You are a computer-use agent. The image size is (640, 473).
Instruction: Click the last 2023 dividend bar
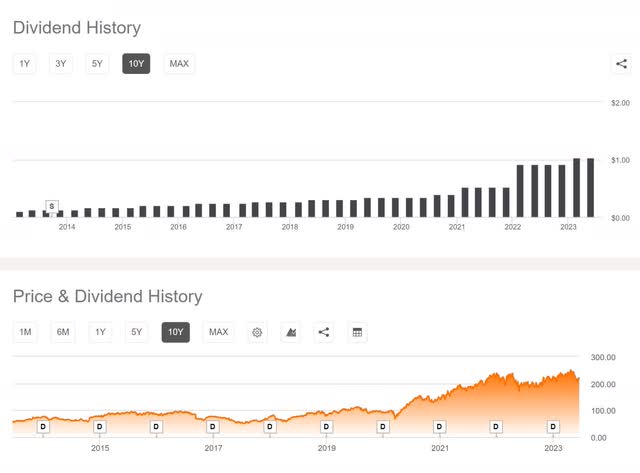590,188
